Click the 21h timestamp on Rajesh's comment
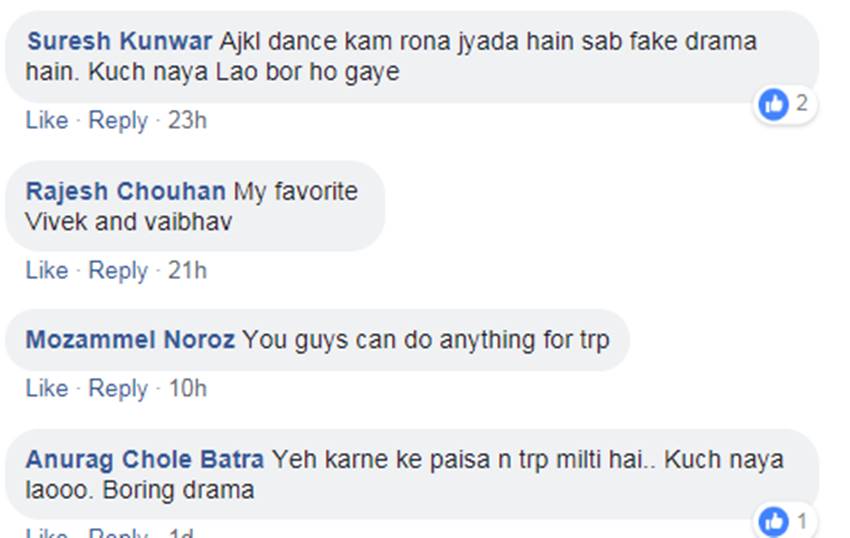 tap(187, 270)
